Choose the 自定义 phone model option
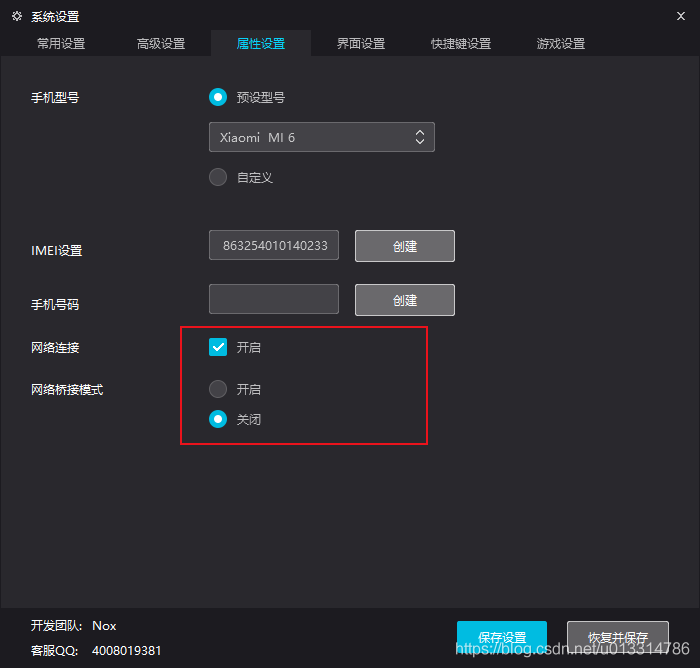The height and width of the screenshot is (668, 700). click(x=218, y=177)
